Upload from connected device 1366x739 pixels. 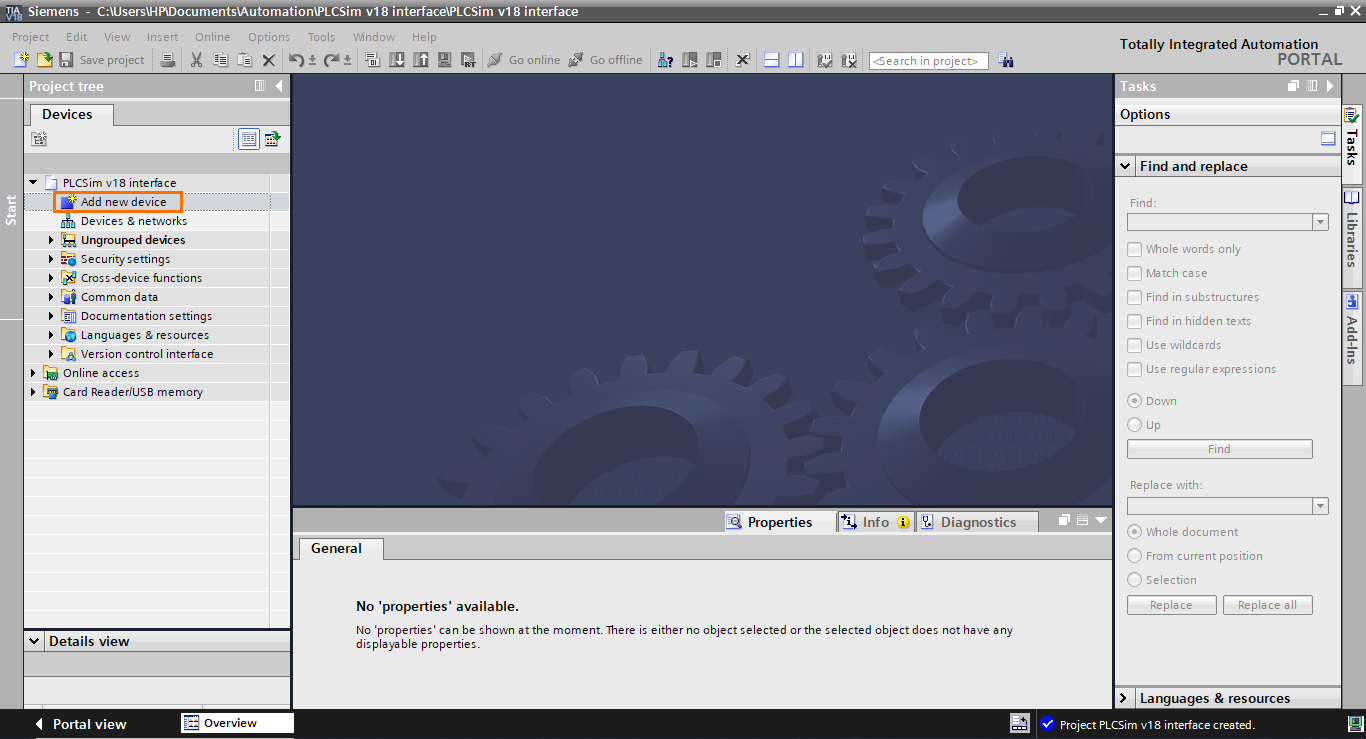pyautogui.click(x=422, y=60)
